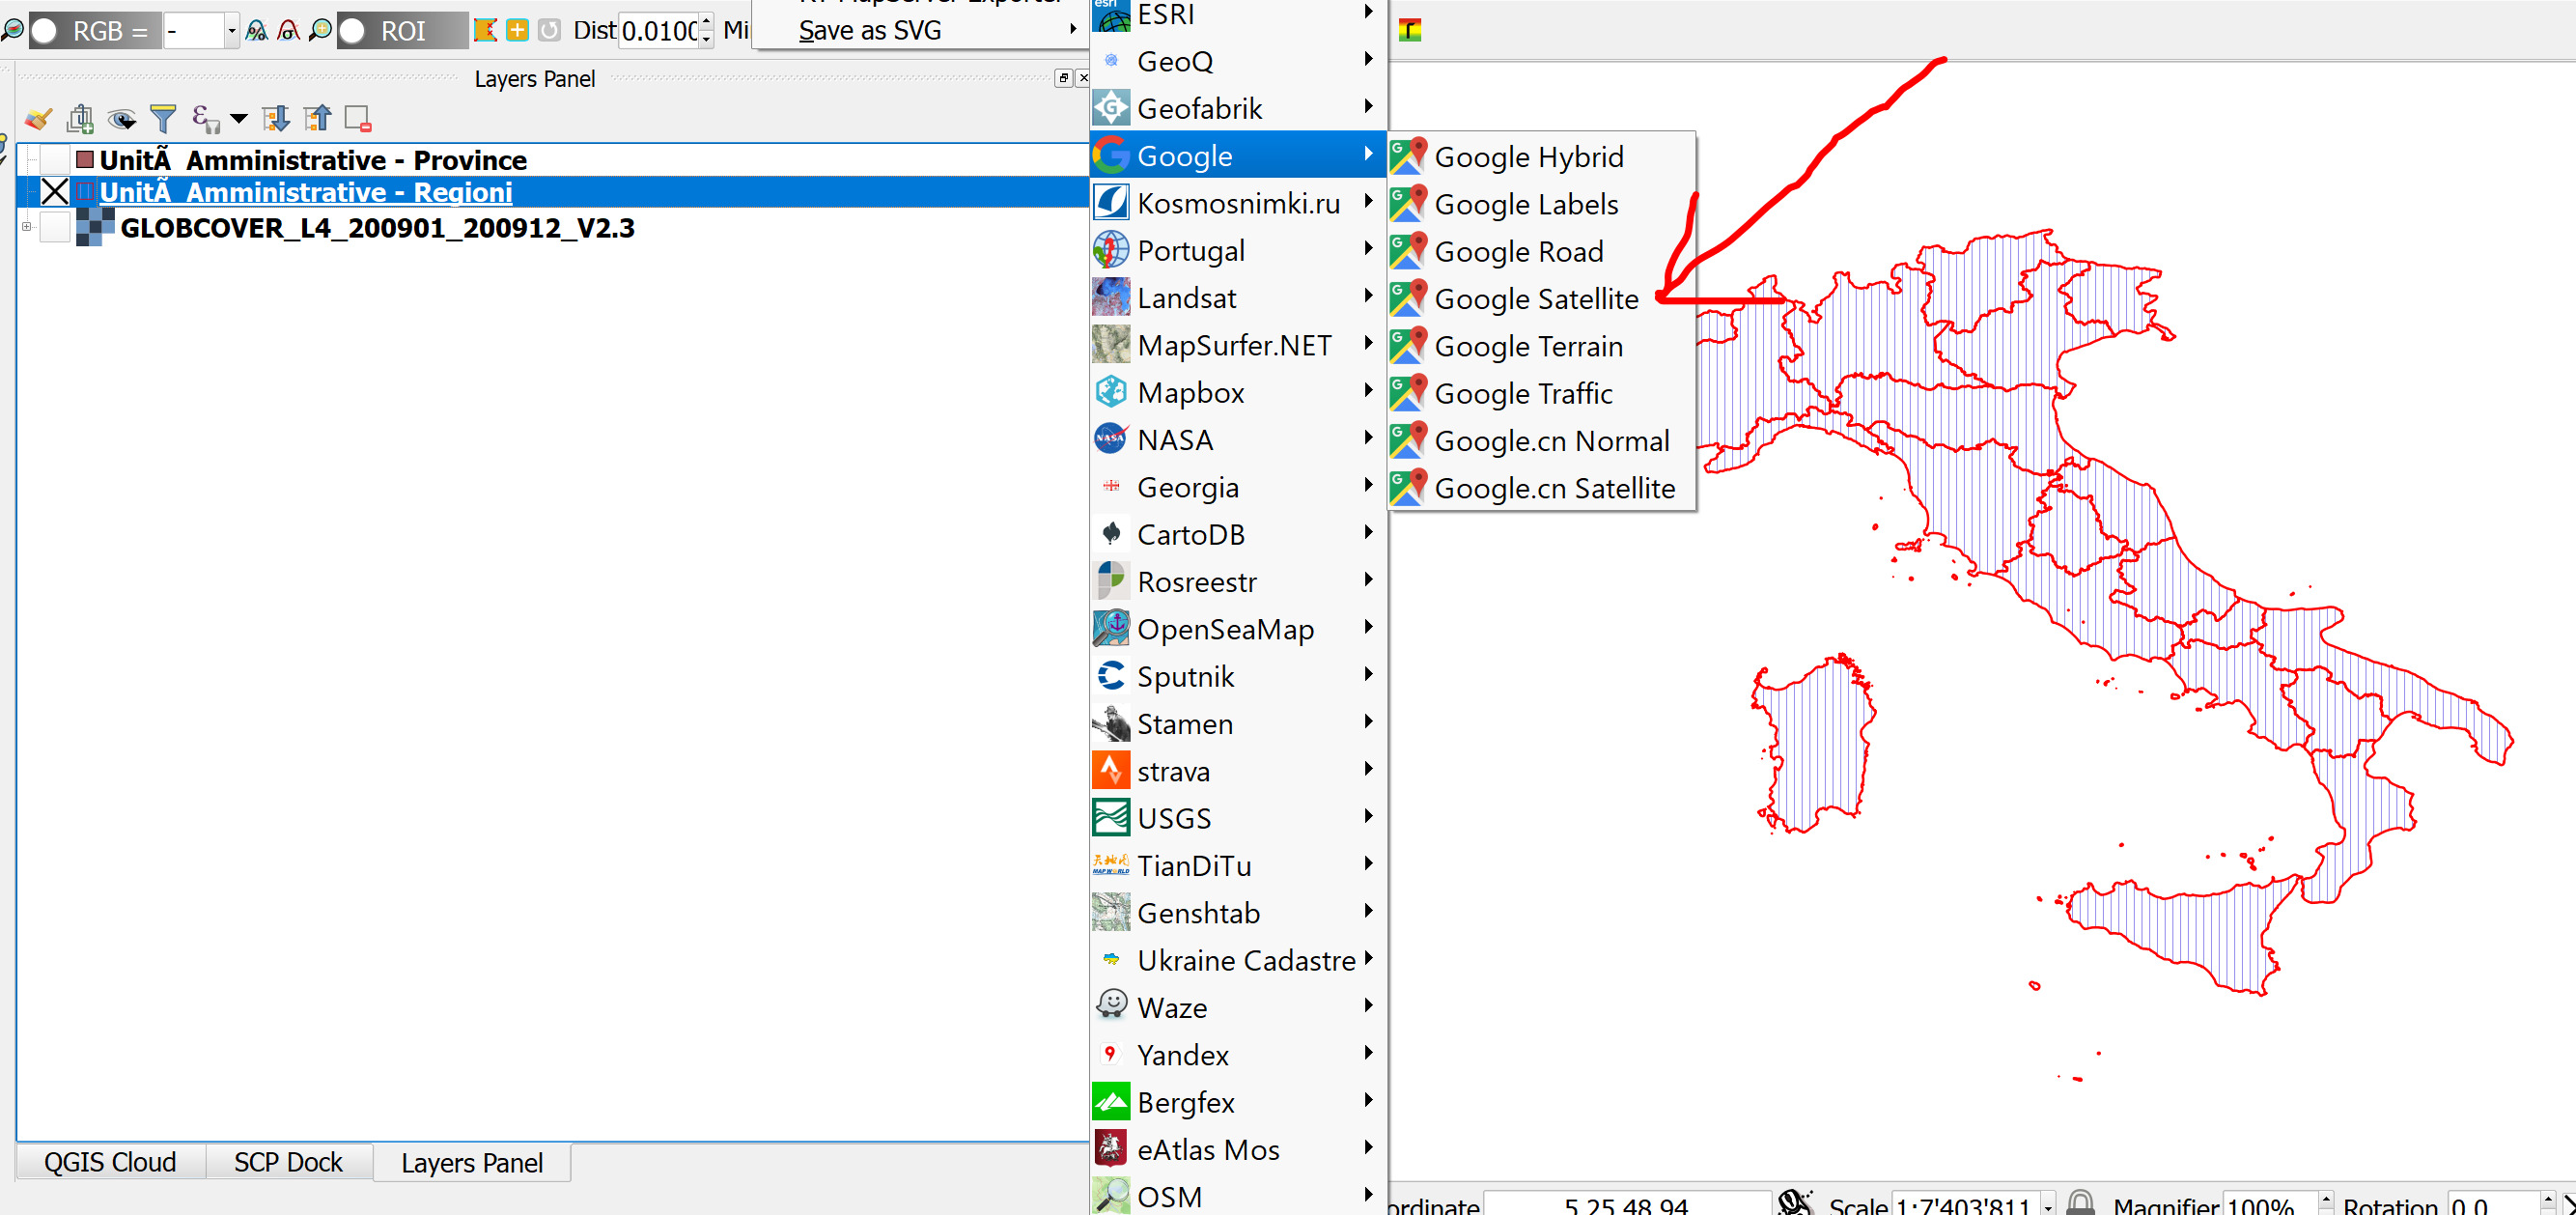The width and height of the screenshot is (2576, 1215).
Task: Open the NASA submenu
Action: coord(1238,439)
